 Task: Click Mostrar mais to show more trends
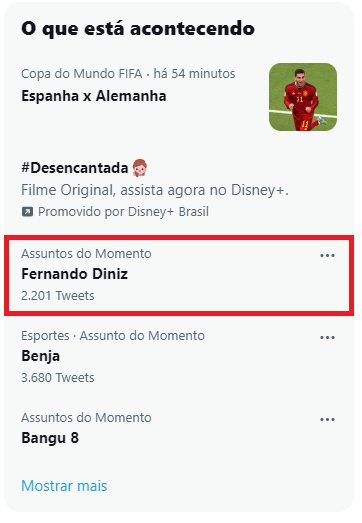coord(64,486)
